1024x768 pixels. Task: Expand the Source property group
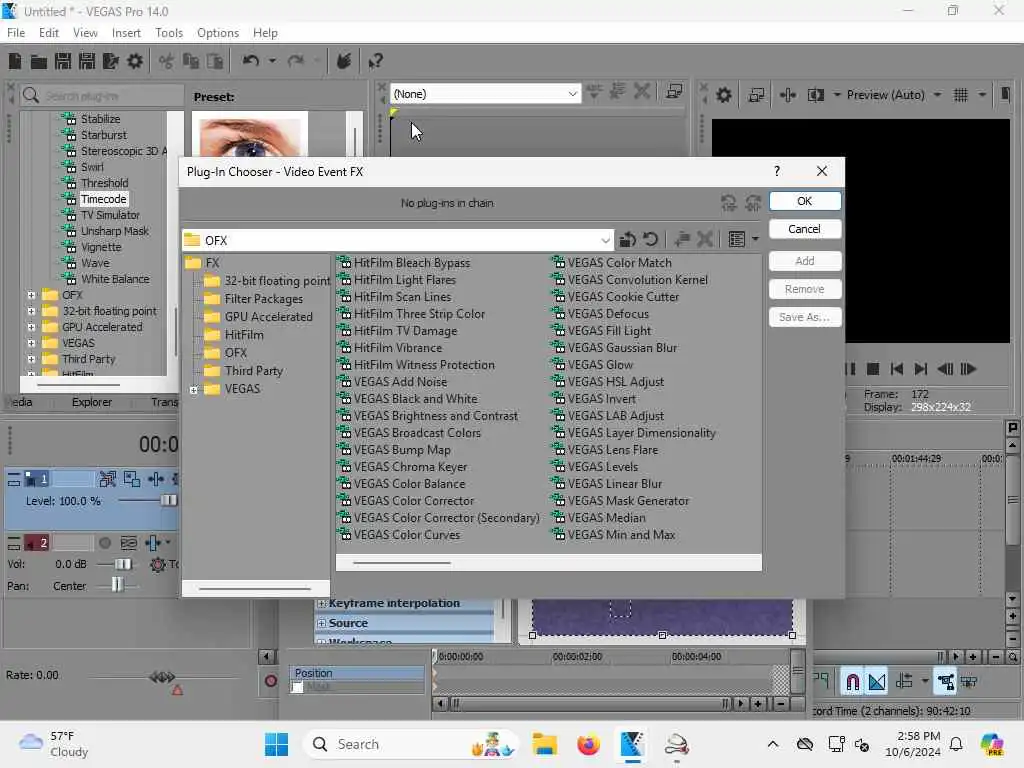click(x=321, y=624)
